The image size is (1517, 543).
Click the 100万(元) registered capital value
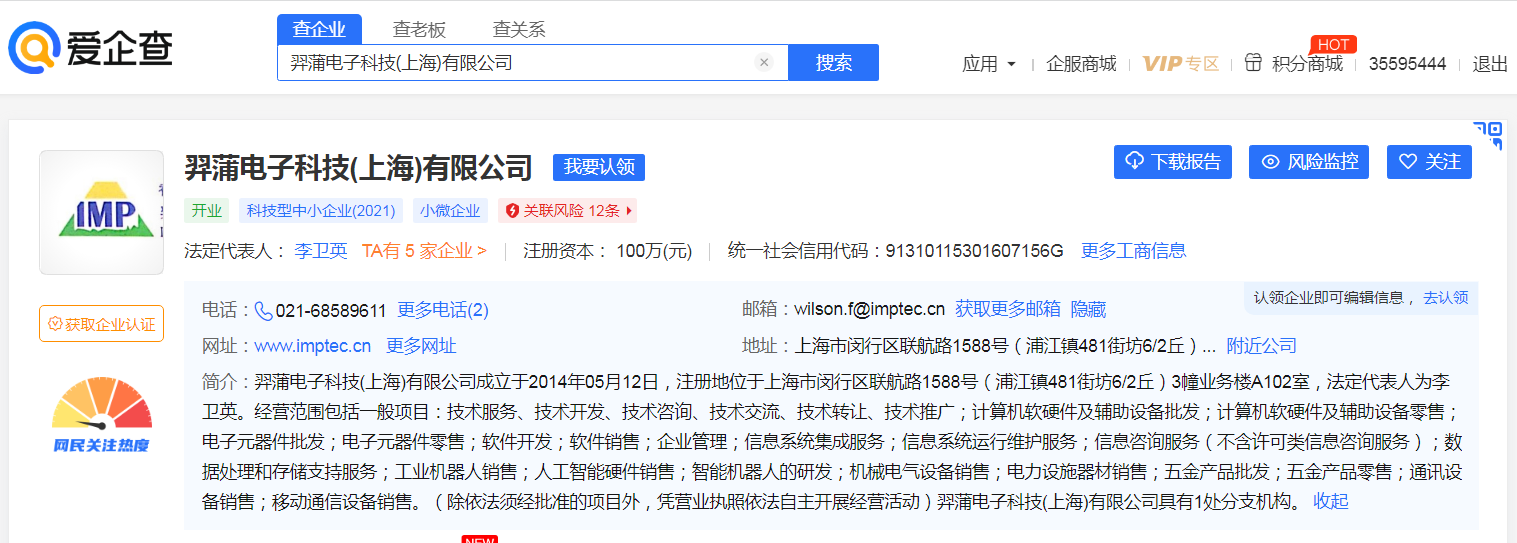pyautogui.click(x=654, y=251)
